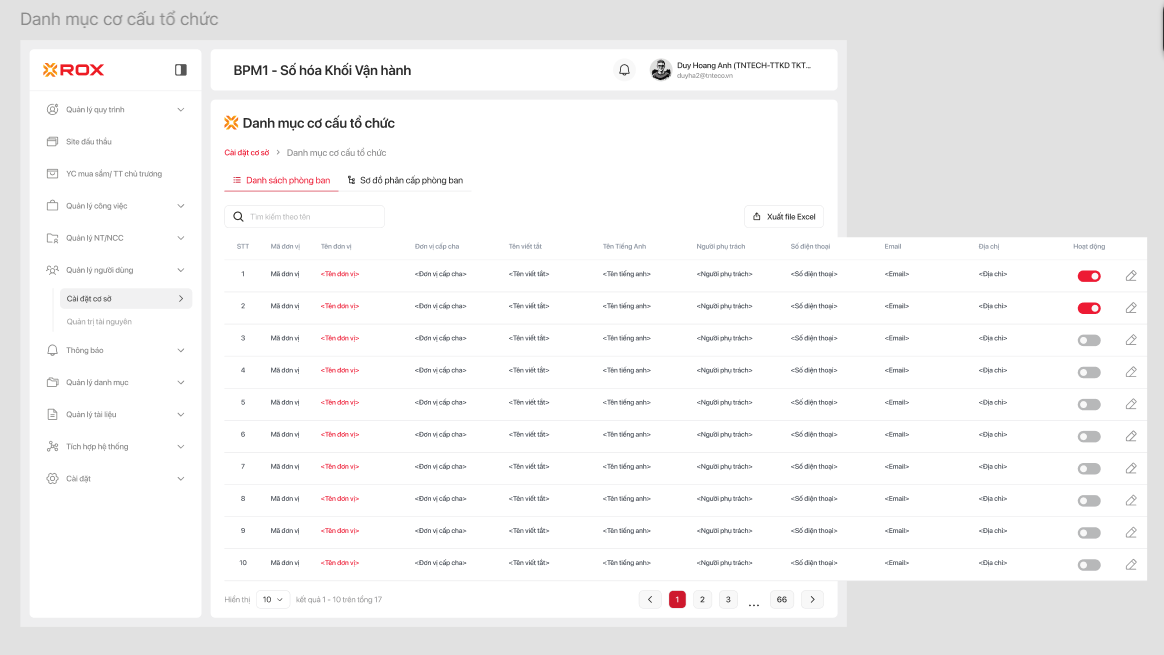This screenshot has height=655, width=1164.
Task: Click the edit pencil icon for row 10
Action: [1131, 564]
